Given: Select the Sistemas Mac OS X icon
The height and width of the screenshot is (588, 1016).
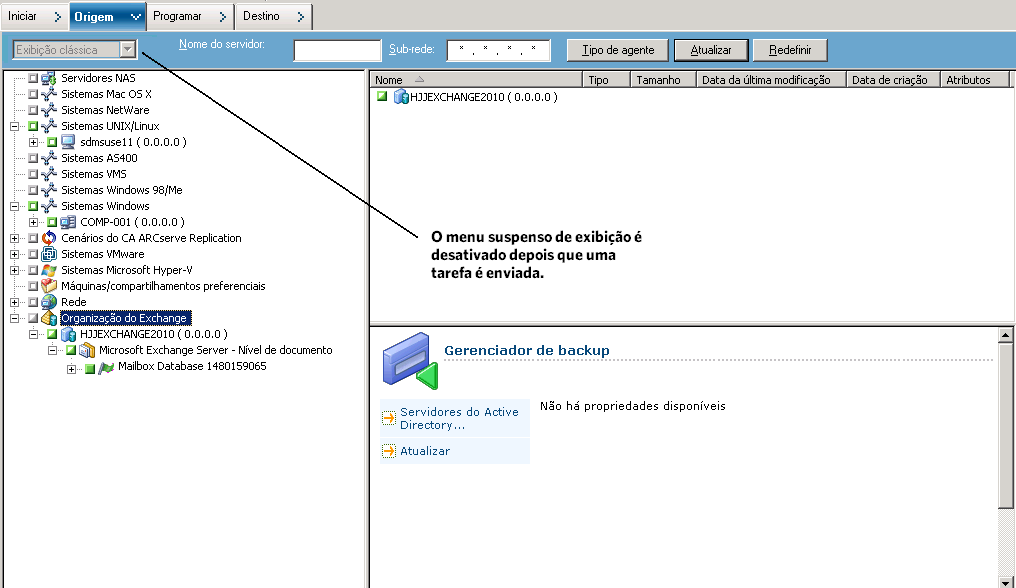Looking at the screenshot, I should click(47, 94).
